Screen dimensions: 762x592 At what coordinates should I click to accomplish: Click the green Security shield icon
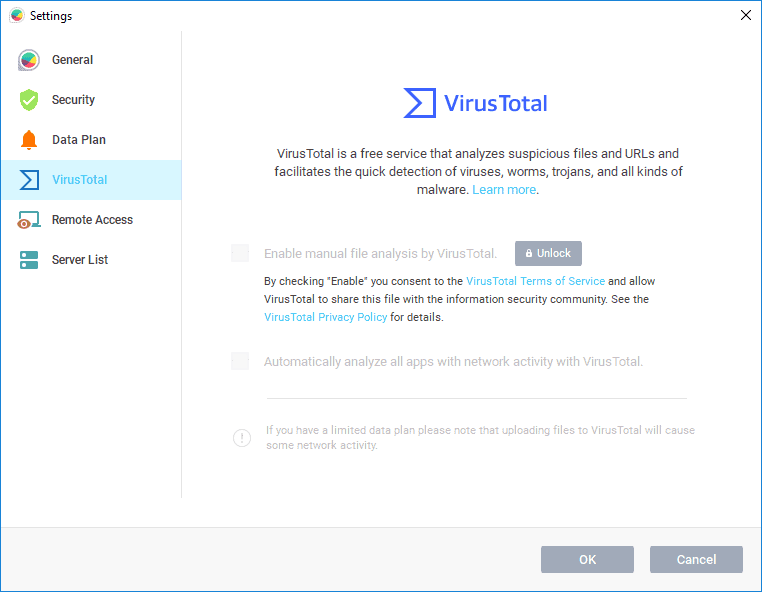pyautogui.click(x=29, y=100)
